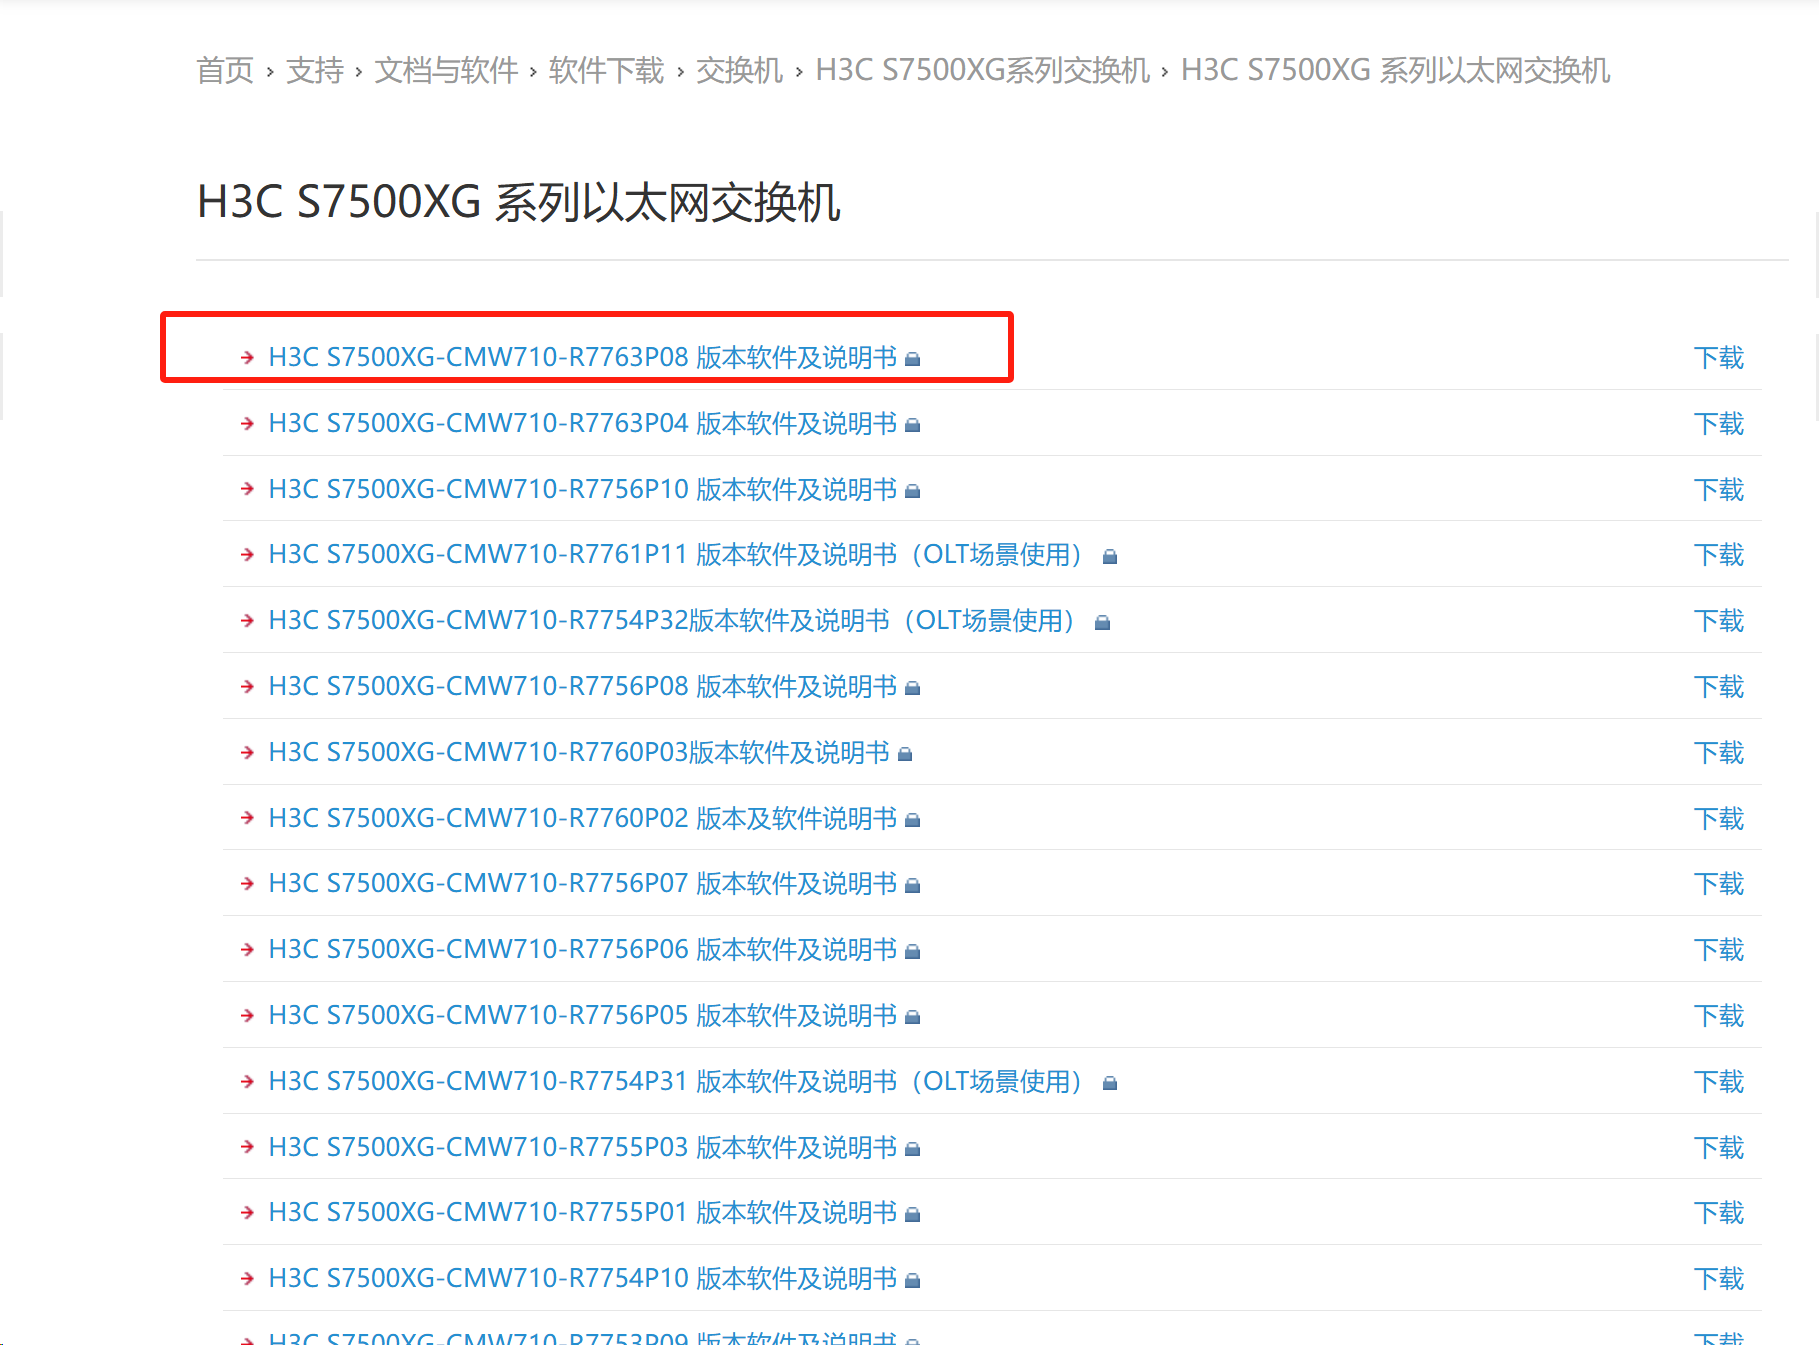Click the lock icon beside R7756P06 entry
This screenshot has width=1819, height=1345.
click(x=912, y=951)
